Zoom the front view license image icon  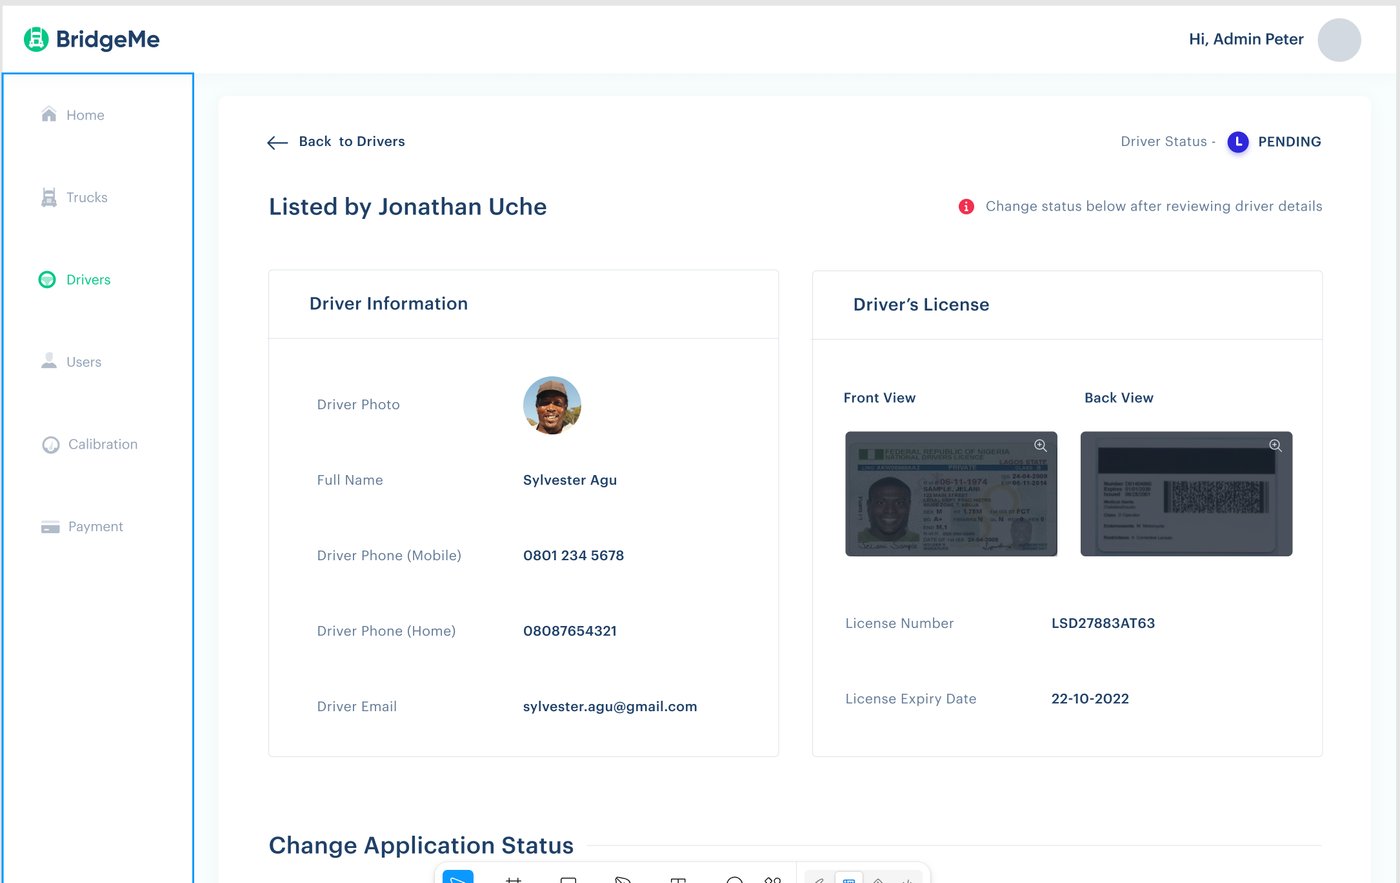[1040, 446]
